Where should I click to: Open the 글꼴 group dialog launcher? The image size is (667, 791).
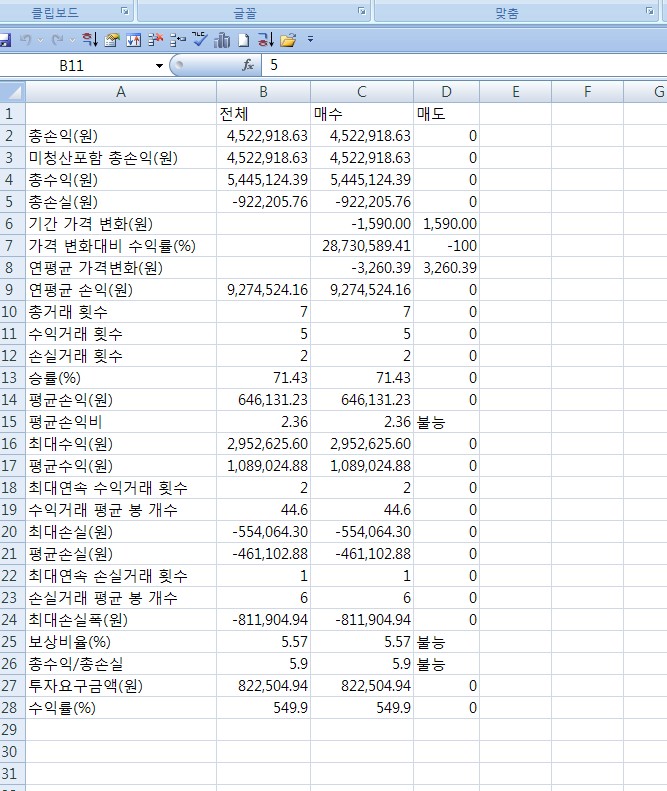pos(361,11)
